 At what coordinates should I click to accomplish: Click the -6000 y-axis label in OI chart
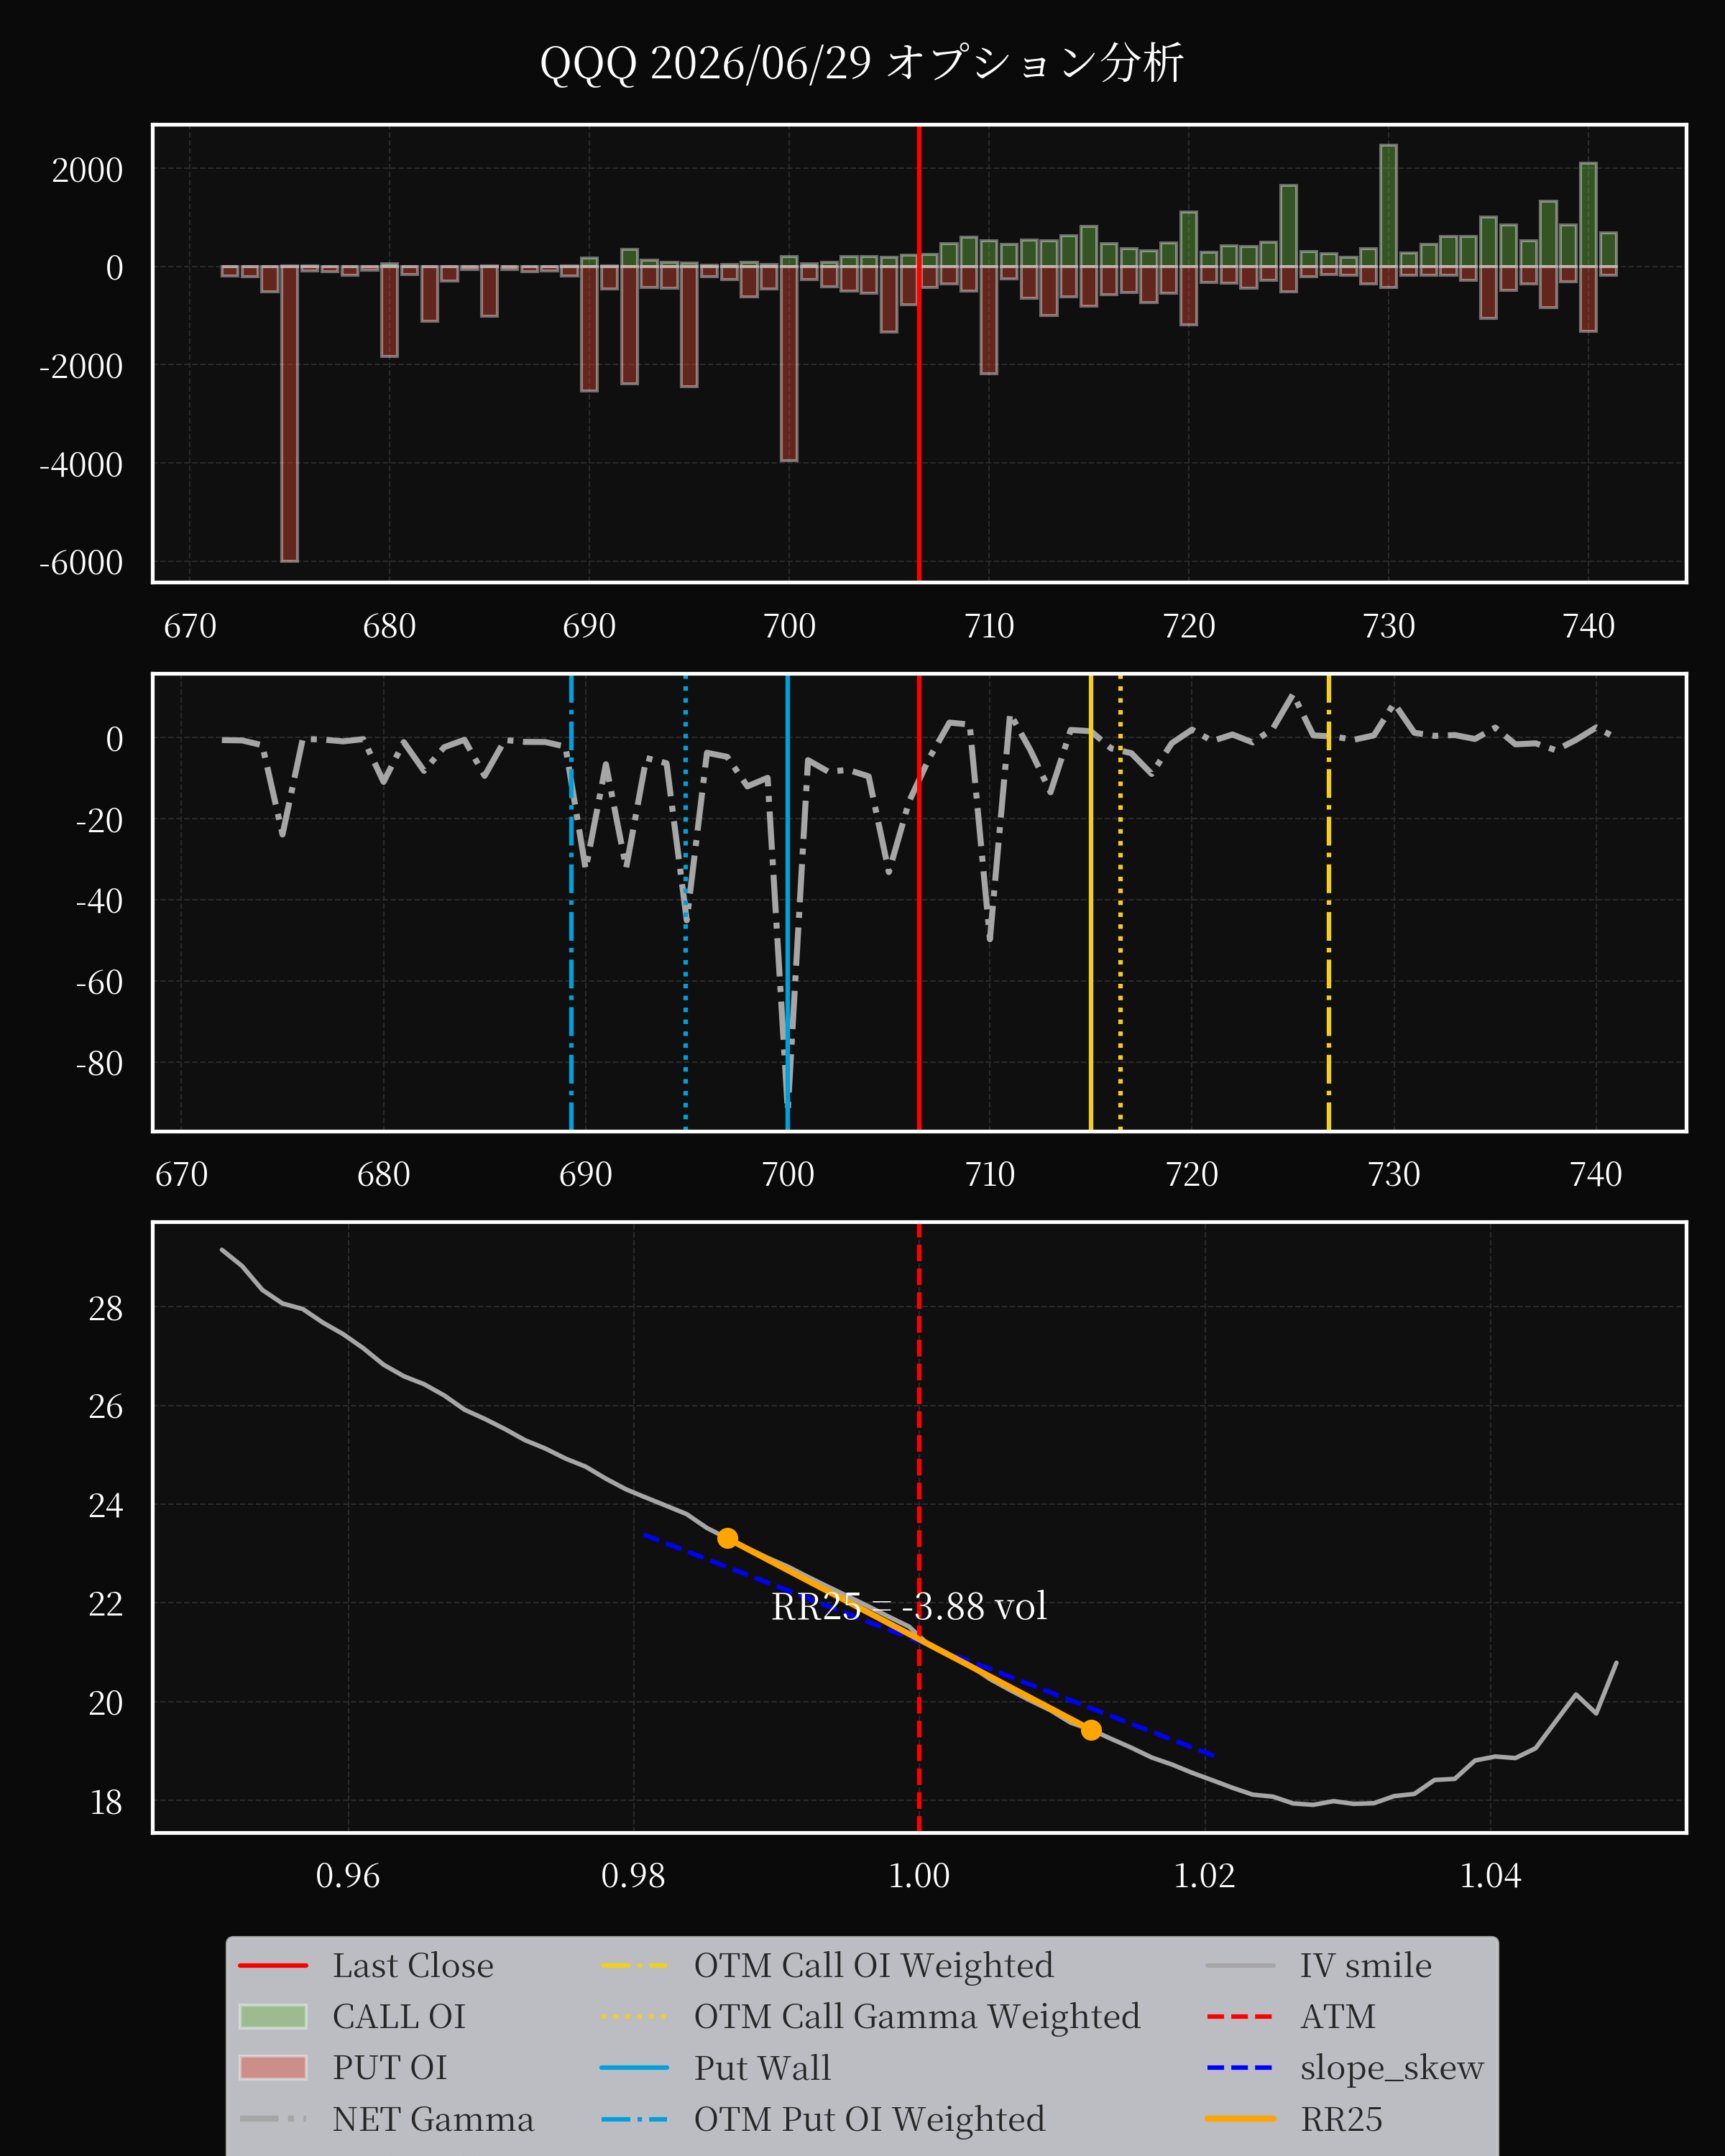coord(81,563)
